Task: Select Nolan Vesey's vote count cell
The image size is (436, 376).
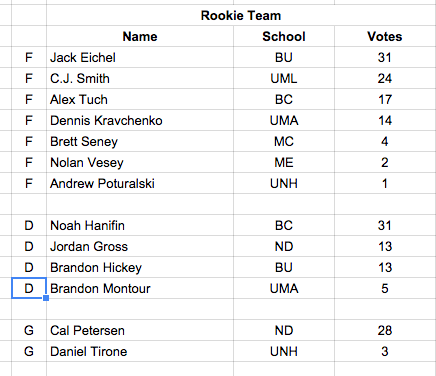Action: 385,162
